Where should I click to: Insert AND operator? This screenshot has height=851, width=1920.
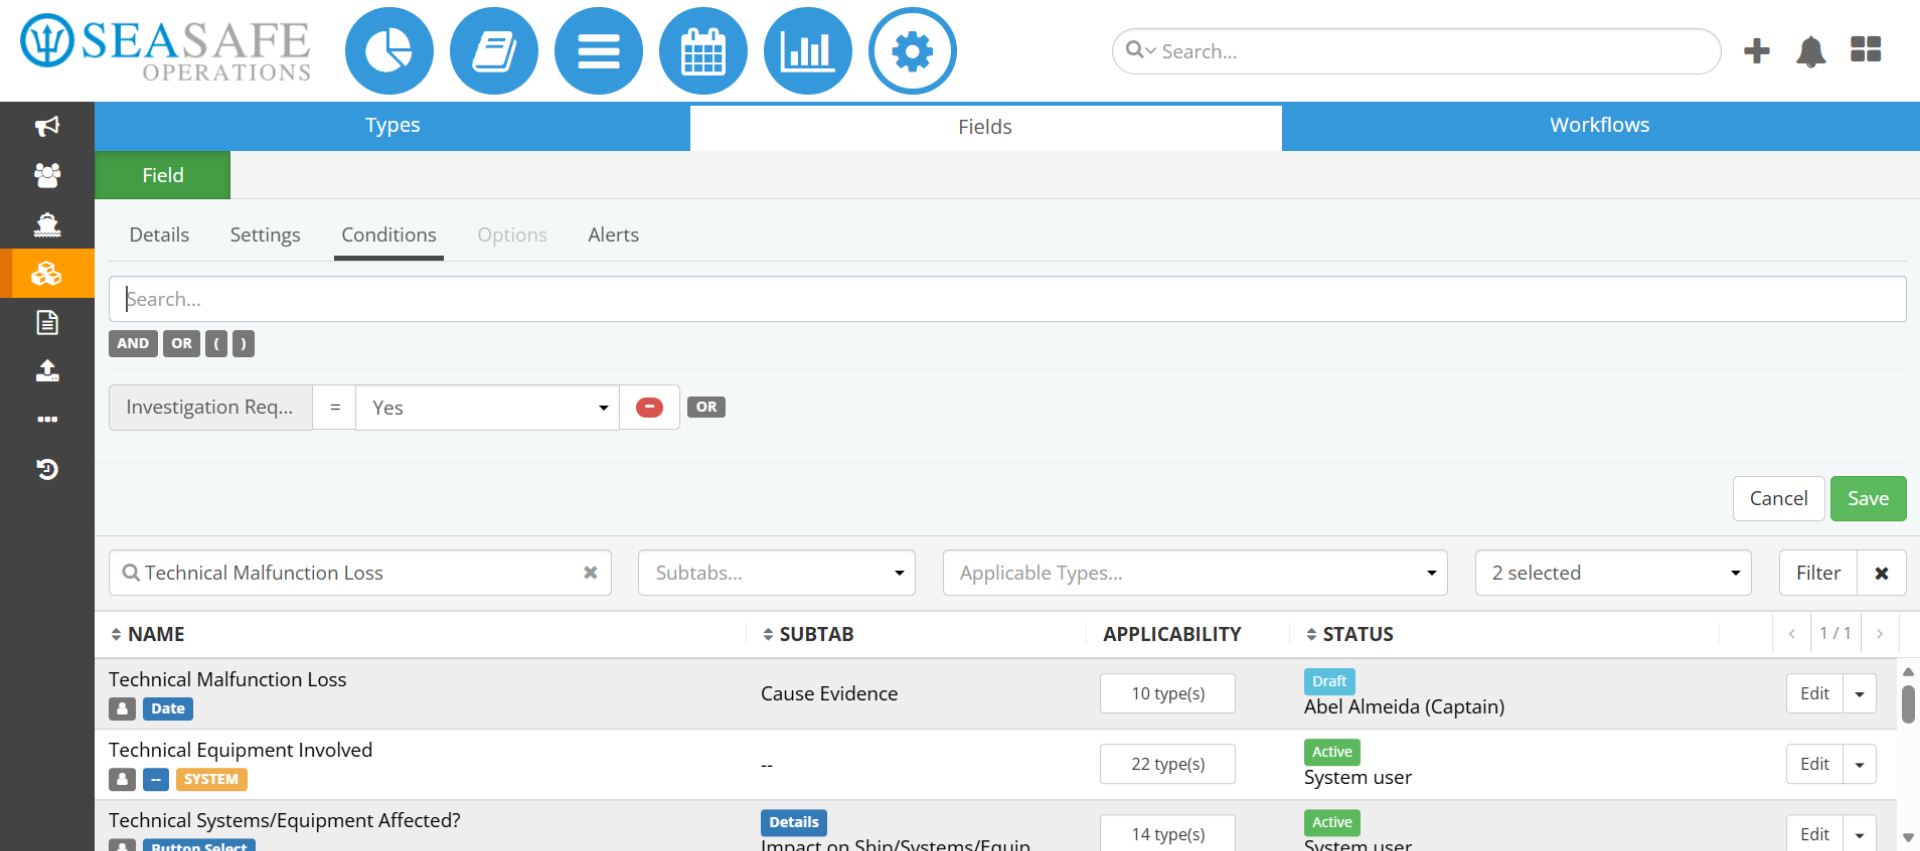133,344
